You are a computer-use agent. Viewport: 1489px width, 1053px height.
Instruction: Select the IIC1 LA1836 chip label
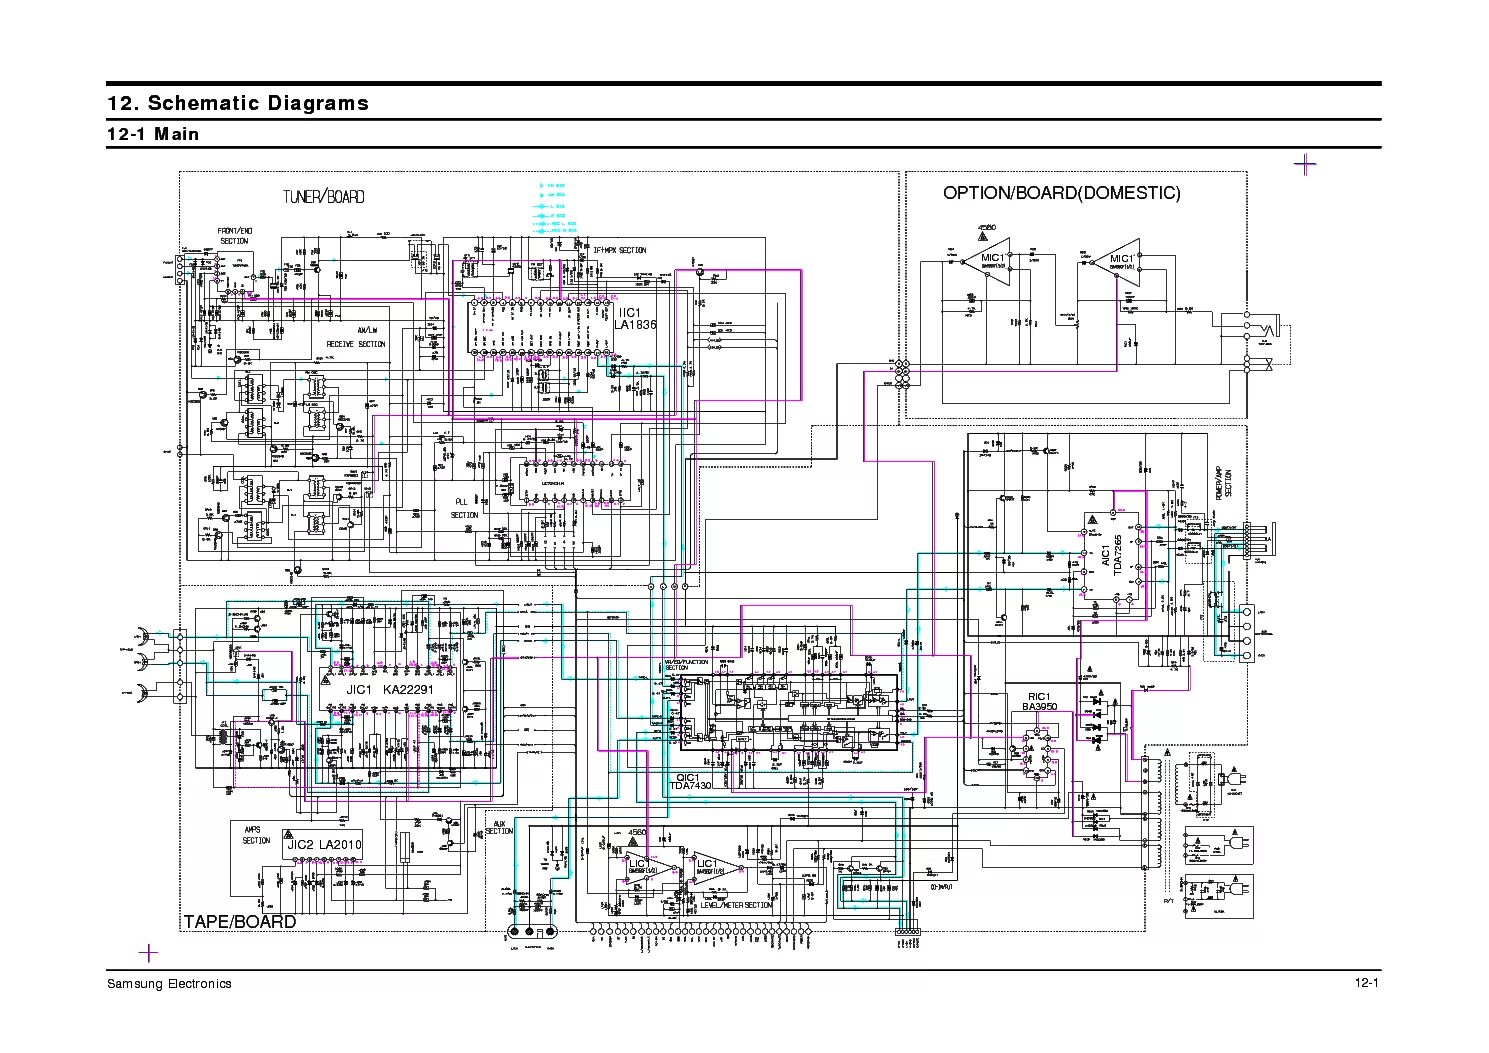click(635, 318)
